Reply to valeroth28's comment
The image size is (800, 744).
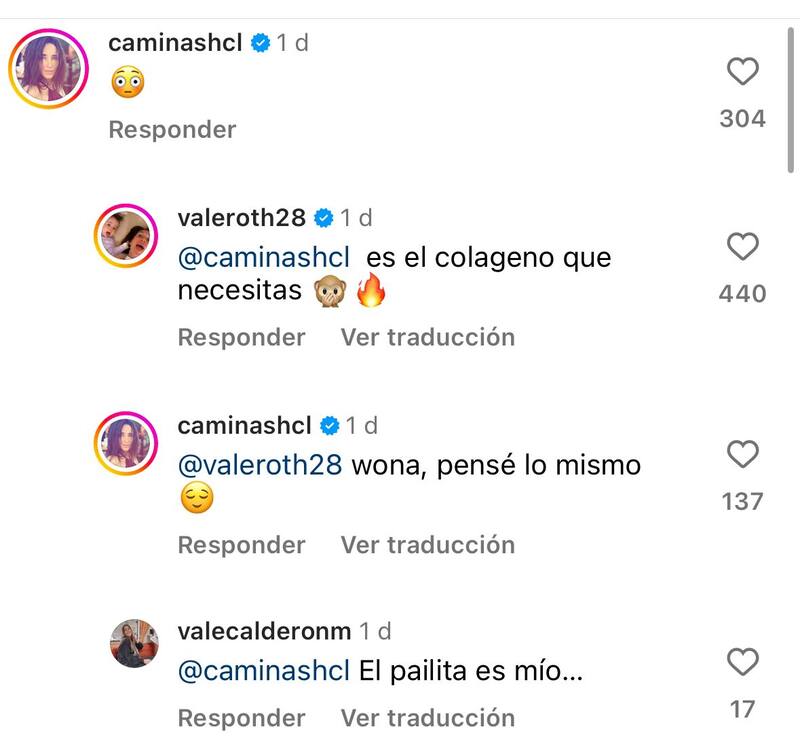point(241,338)
